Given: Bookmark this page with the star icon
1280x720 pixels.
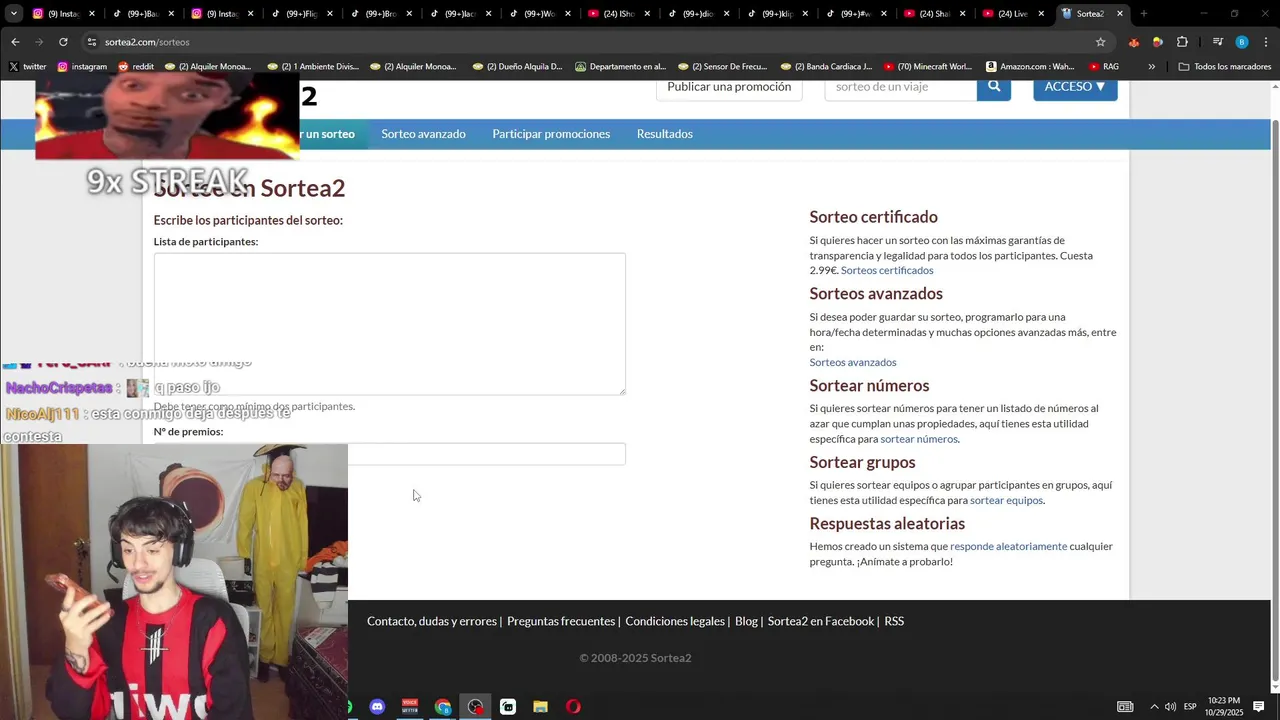Looking at the screenshot, I should click(x=1101, y=42).
